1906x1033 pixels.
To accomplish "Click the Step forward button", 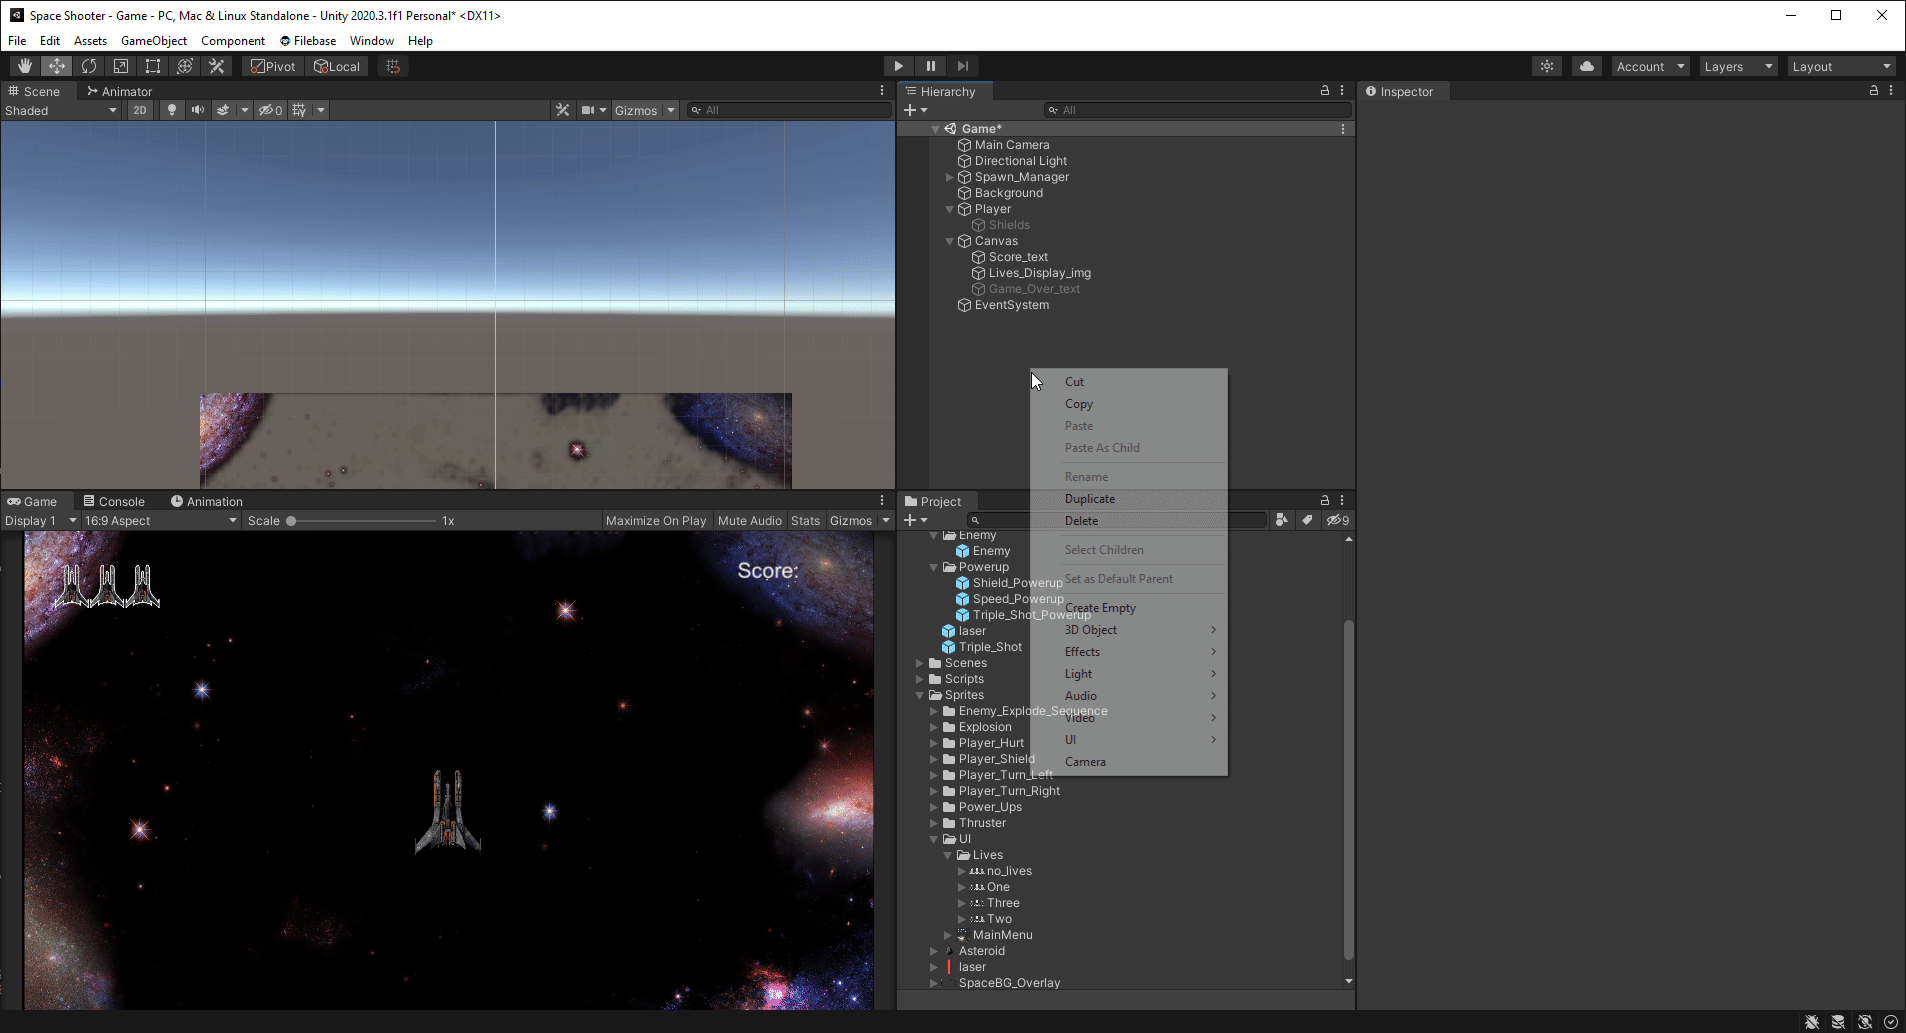I will click(x=962, y=66).
